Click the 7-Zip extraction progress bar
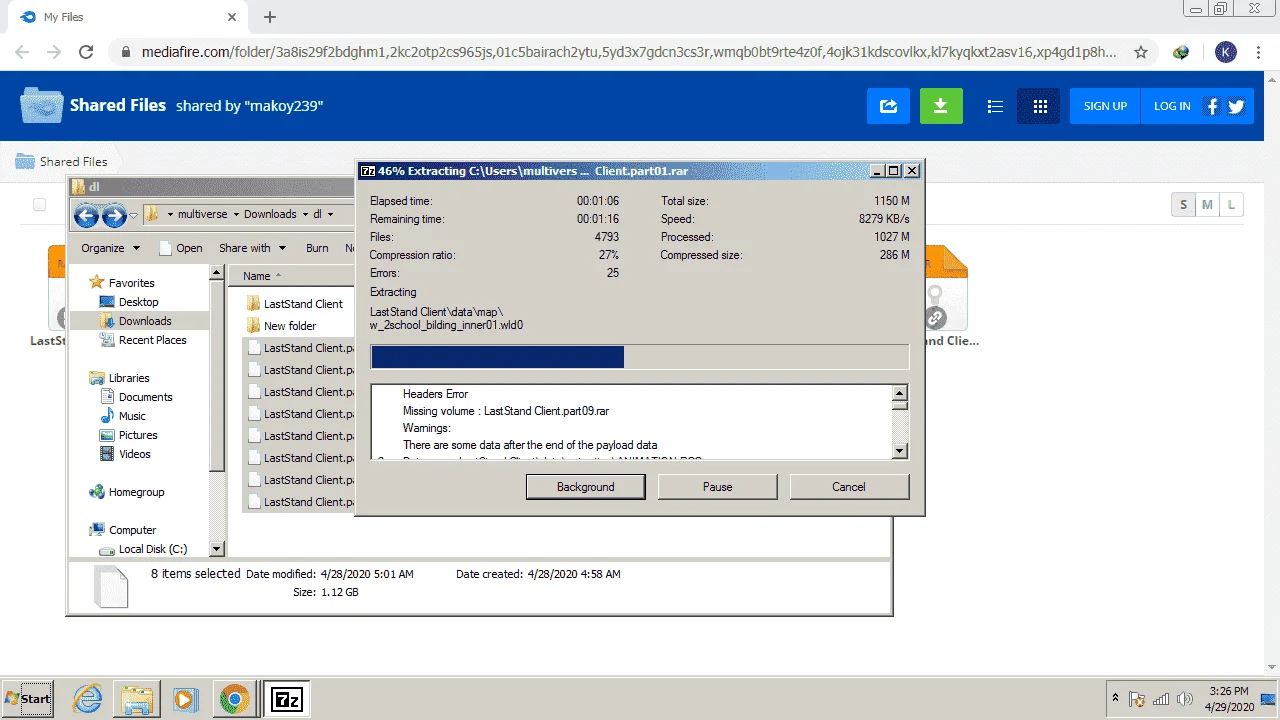Screen dimensions: 1280x720 640,357
